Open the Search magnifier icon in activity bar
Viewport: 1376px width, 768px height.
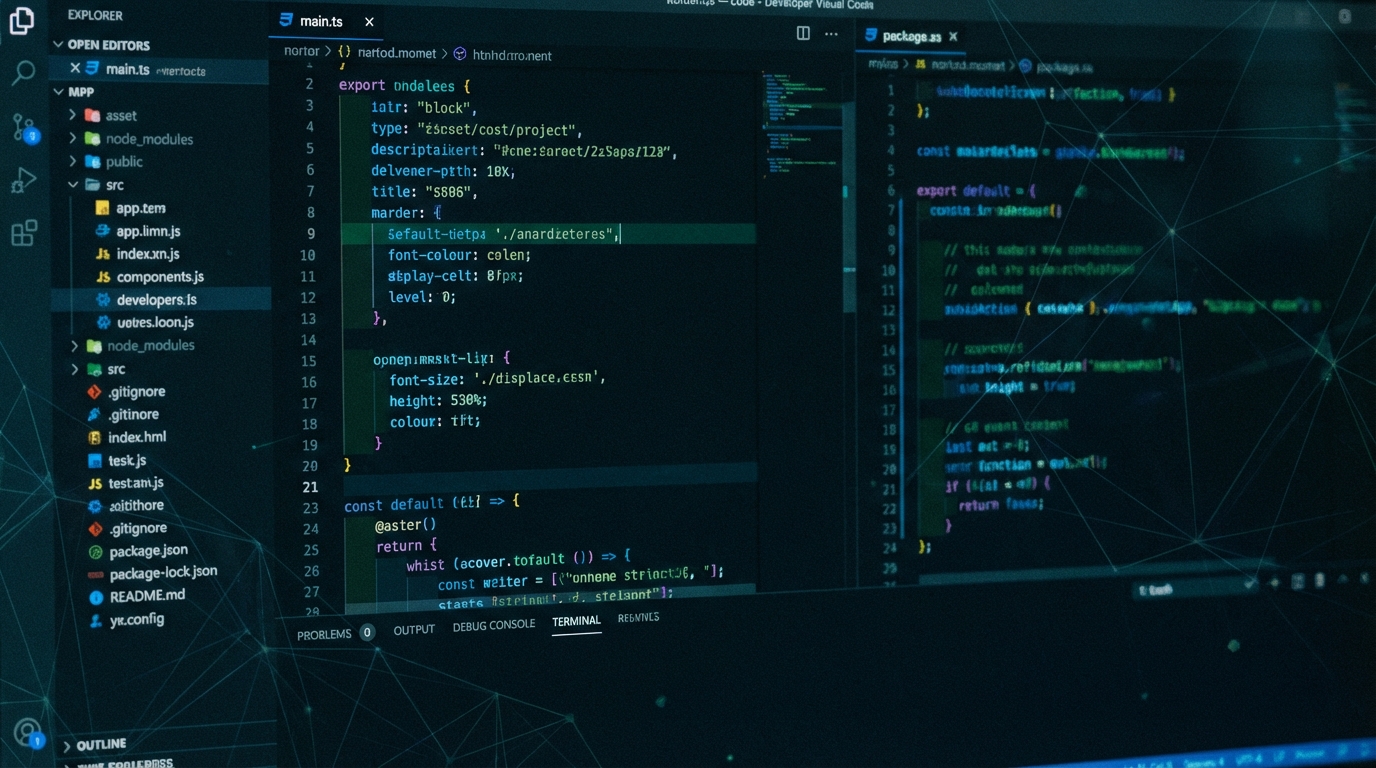[23, 72]
